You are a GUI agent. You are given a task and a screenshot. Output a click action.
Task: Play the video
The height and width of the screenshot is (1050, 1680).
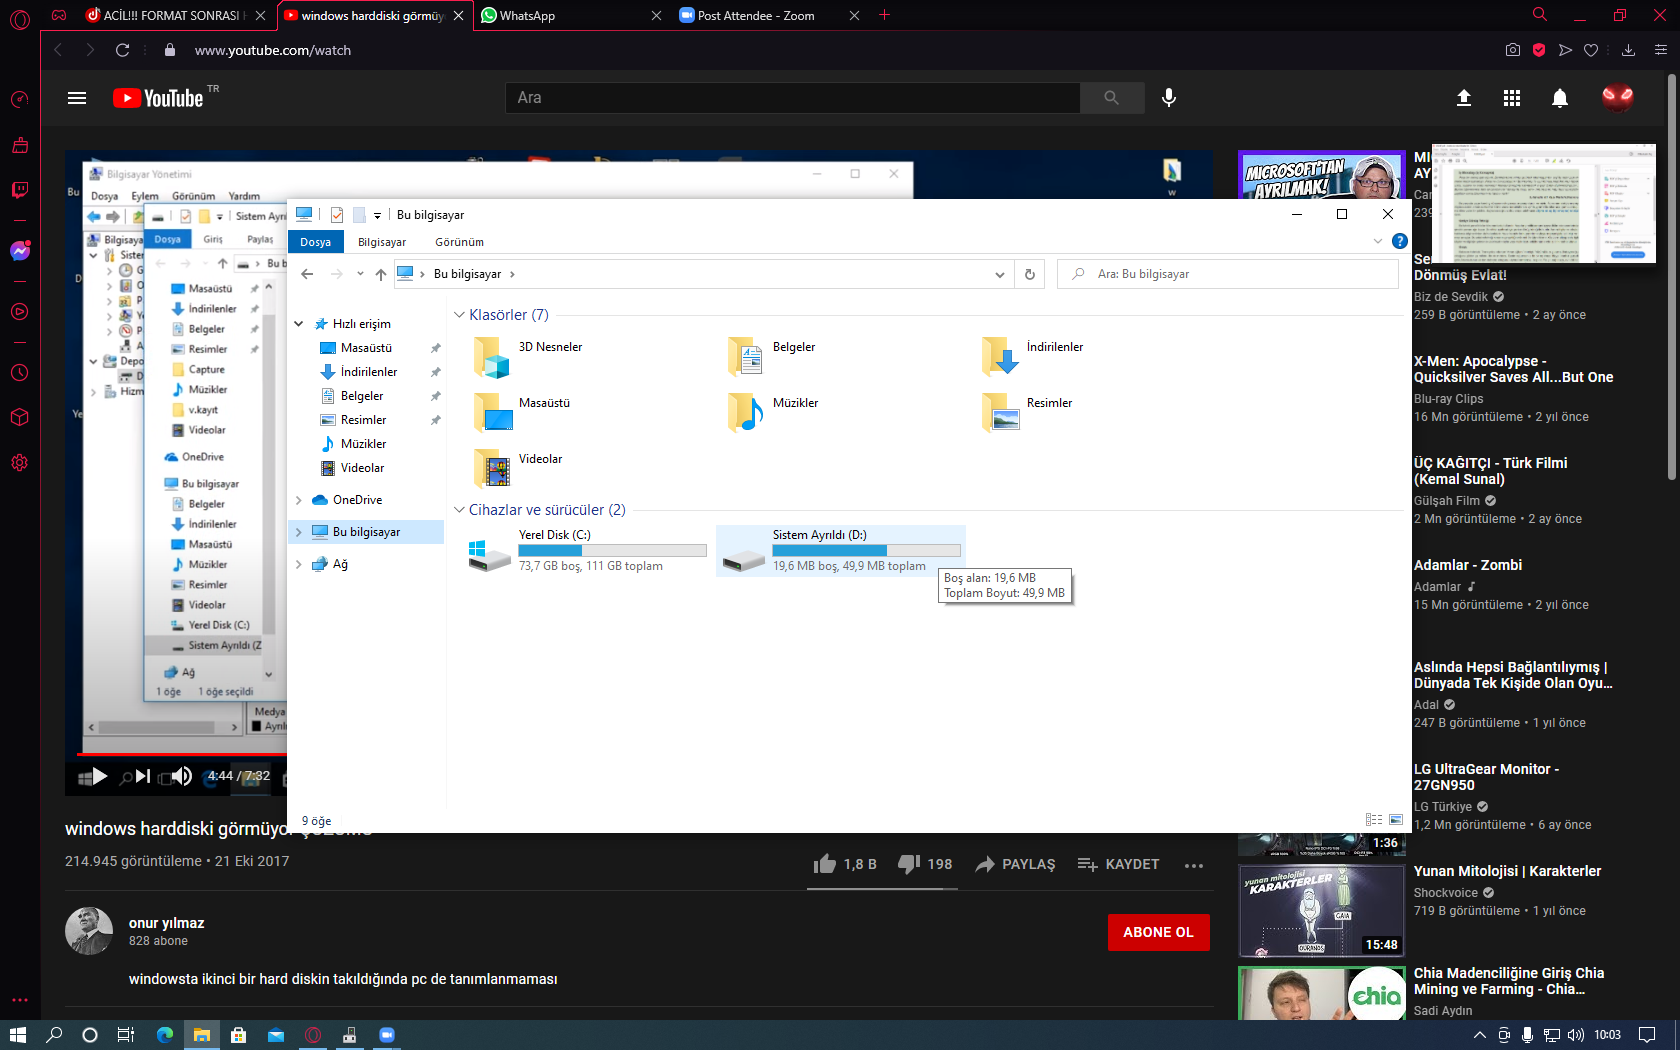click(x=99, y=776)
